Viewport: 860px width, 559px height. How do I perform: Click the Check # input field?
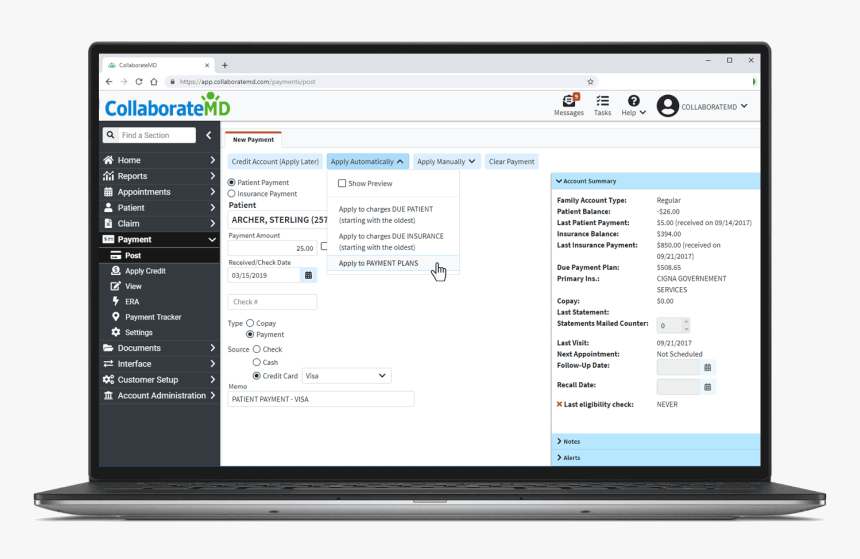272,302
